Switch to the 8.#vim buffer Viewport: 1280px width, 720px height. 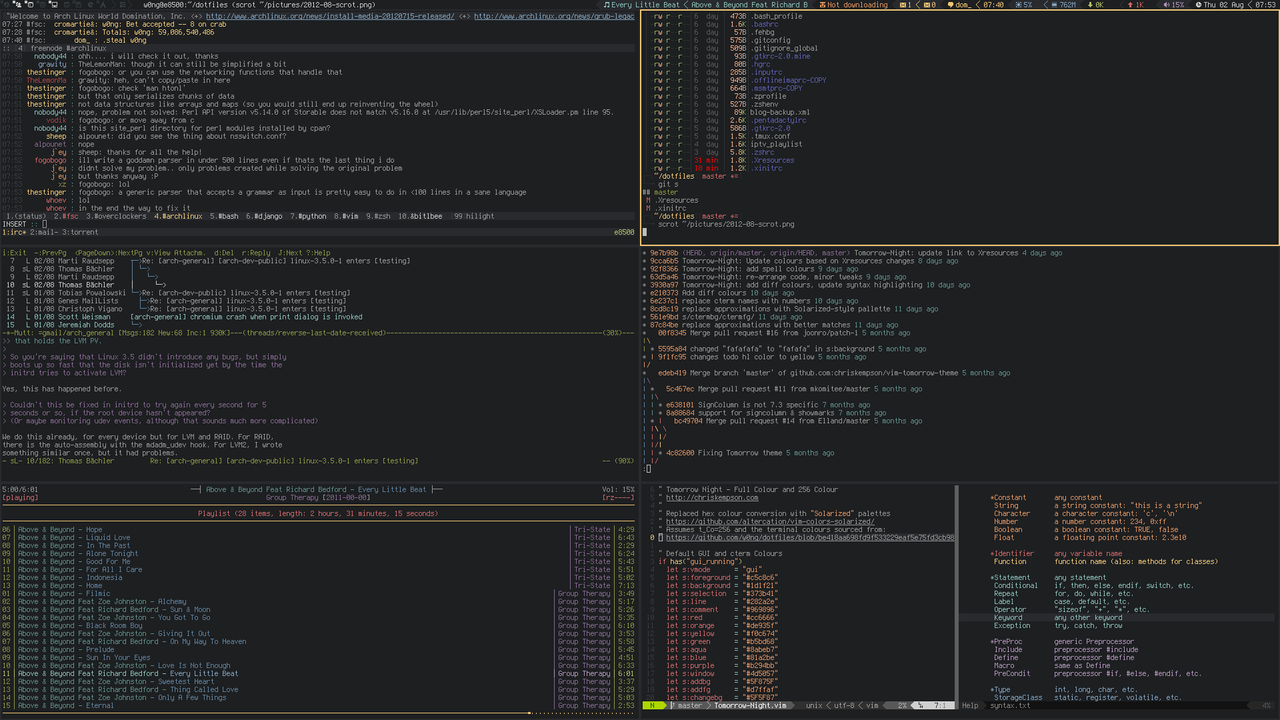346,216
